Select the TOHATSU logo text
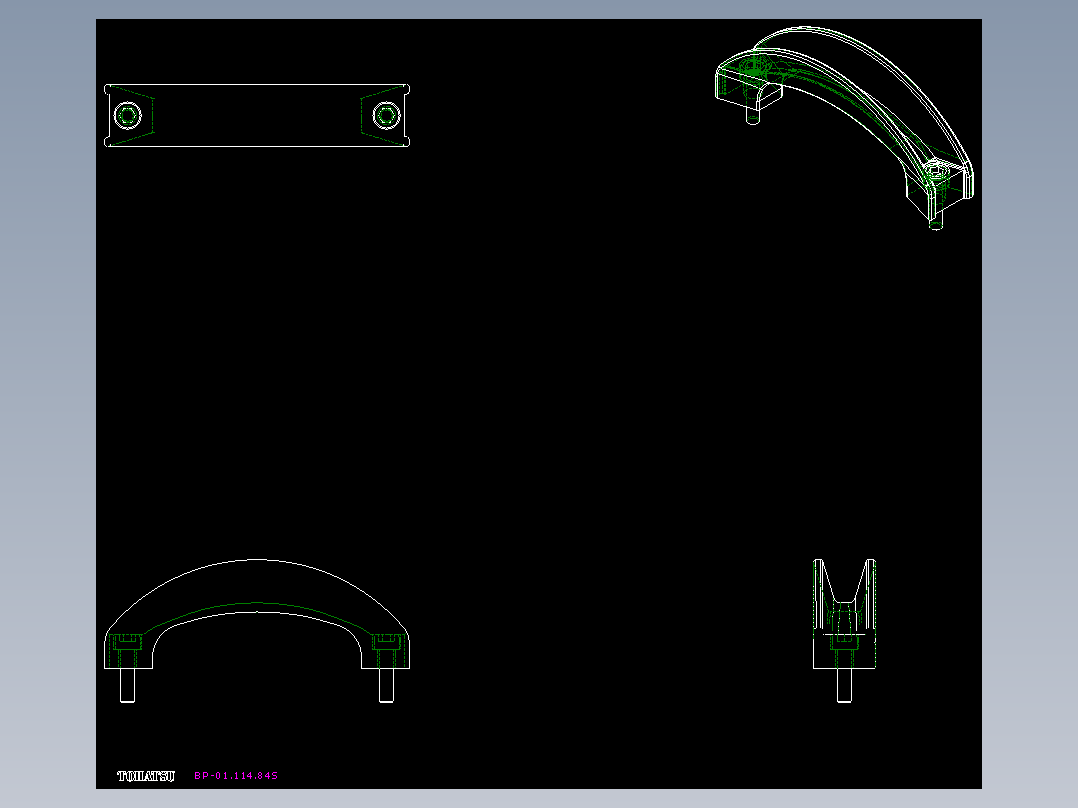Viewport: 1078px width, 808px height. [x=146, y=776]
